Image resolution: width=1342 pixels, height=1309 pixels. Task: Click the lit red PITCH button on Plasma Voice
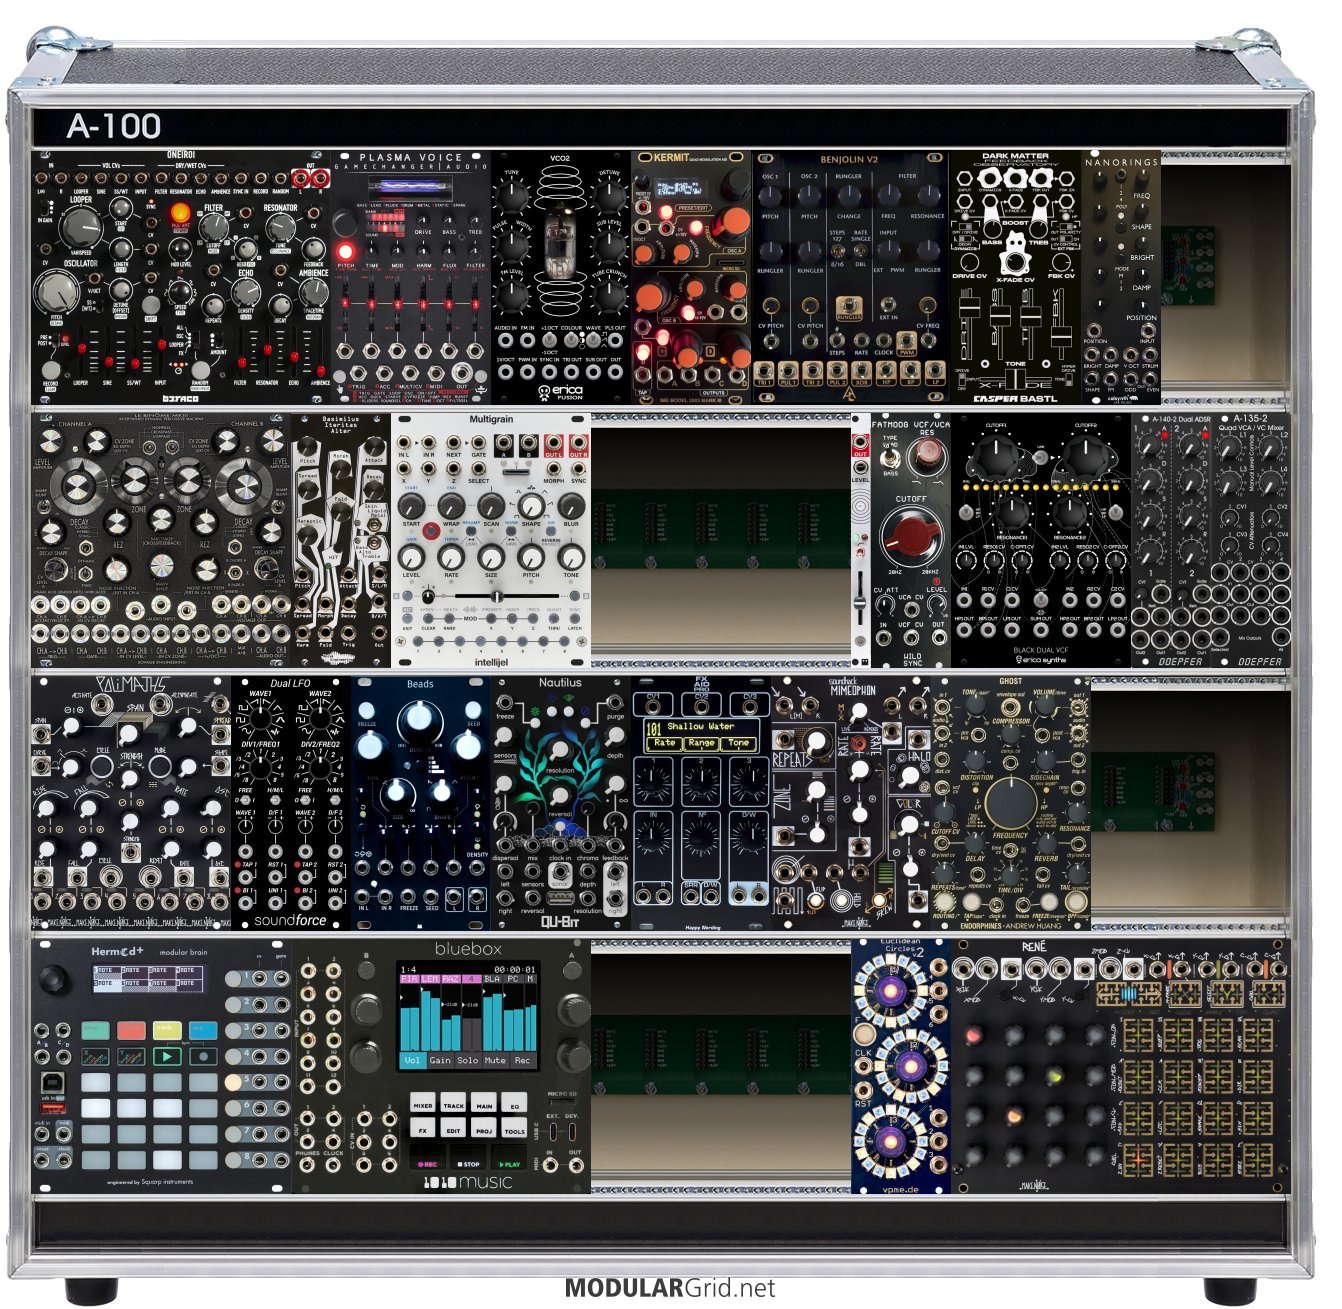(x=345, y=251)
